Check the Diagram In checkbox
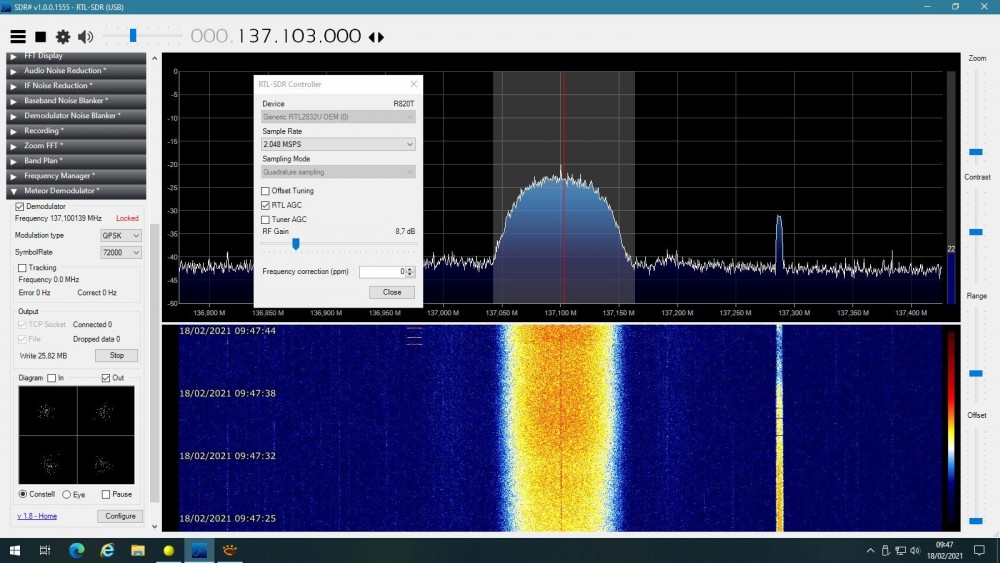The width and height of the screenshot is (1000, 563). (x=52, y=378)
